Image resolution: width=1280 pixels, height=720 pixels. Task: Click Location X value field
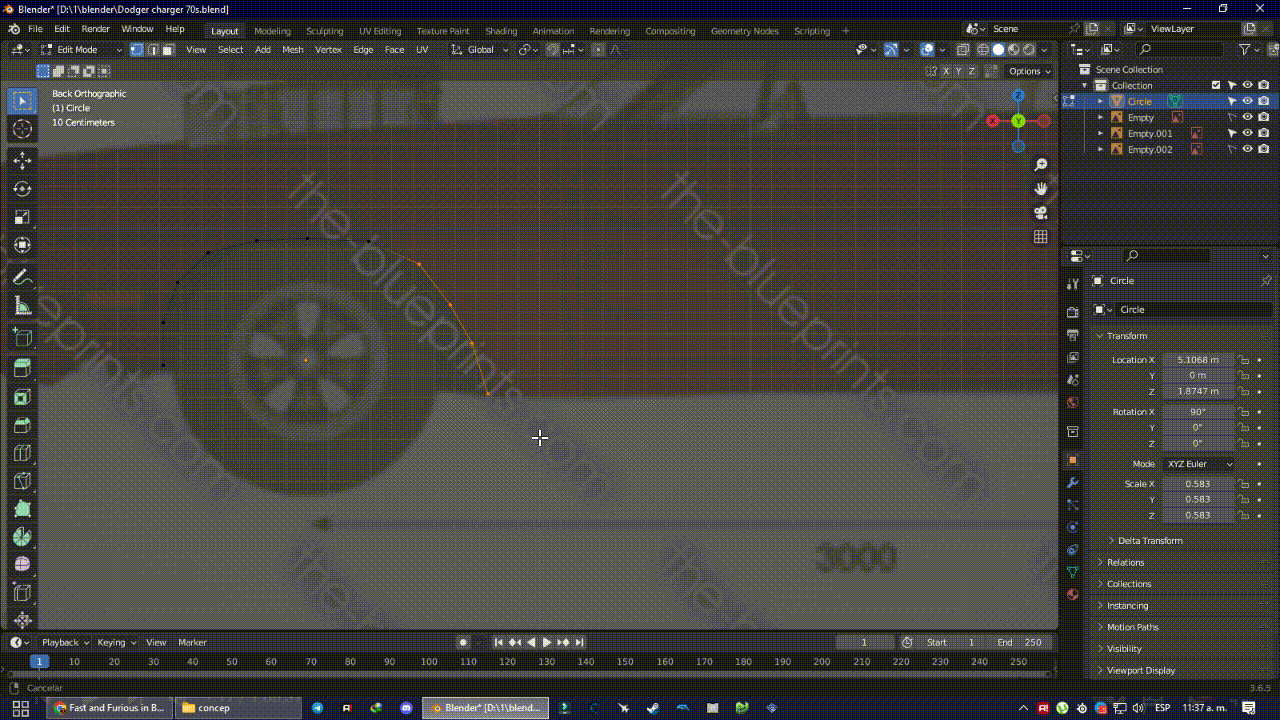pos(1199,360)
